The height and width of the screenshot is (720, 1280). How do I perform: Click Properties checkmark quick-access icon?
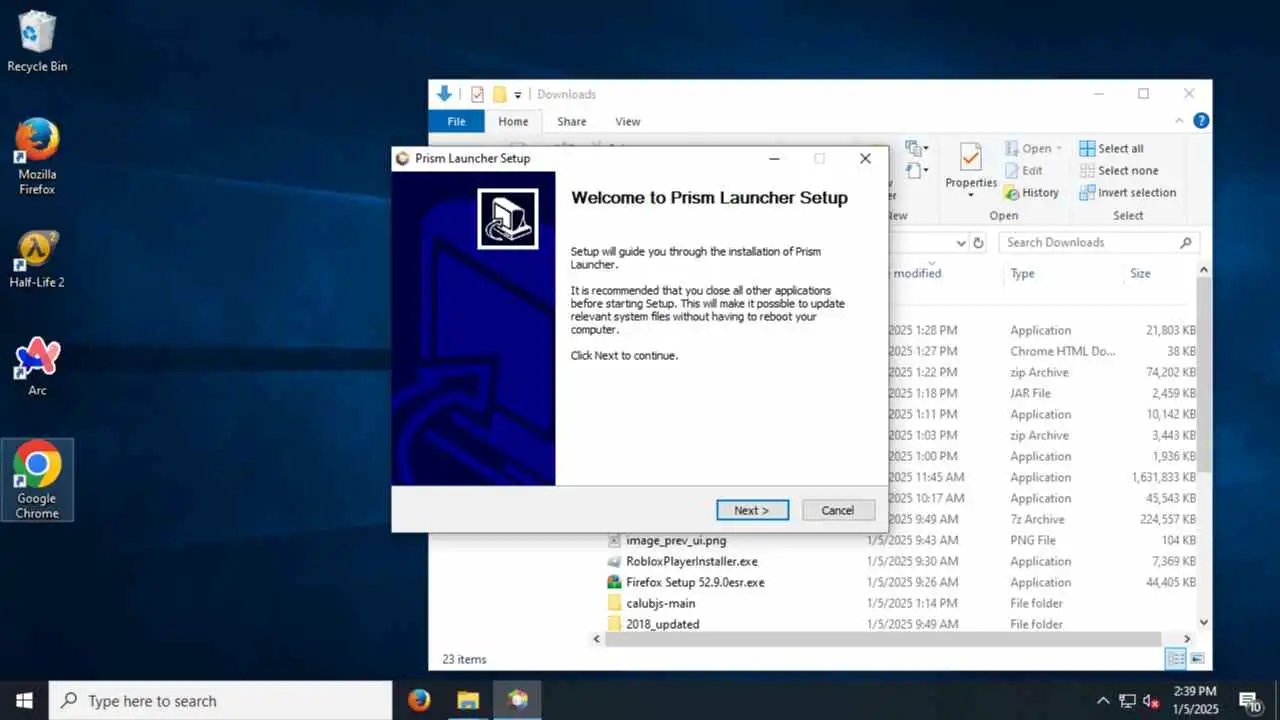(x=477, y=94)
